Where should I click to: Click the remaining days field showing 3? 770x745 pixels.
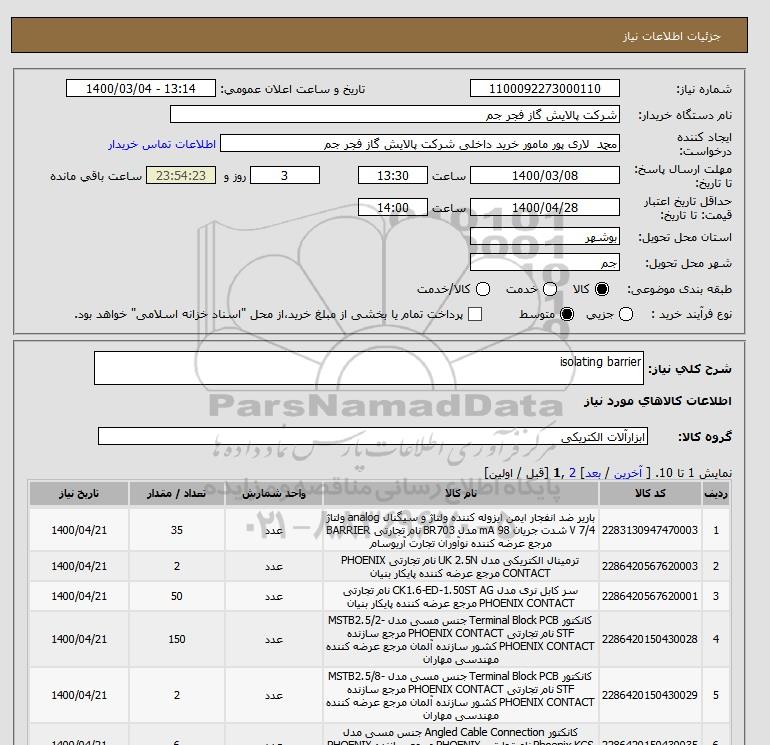click(x=285, y=175)
